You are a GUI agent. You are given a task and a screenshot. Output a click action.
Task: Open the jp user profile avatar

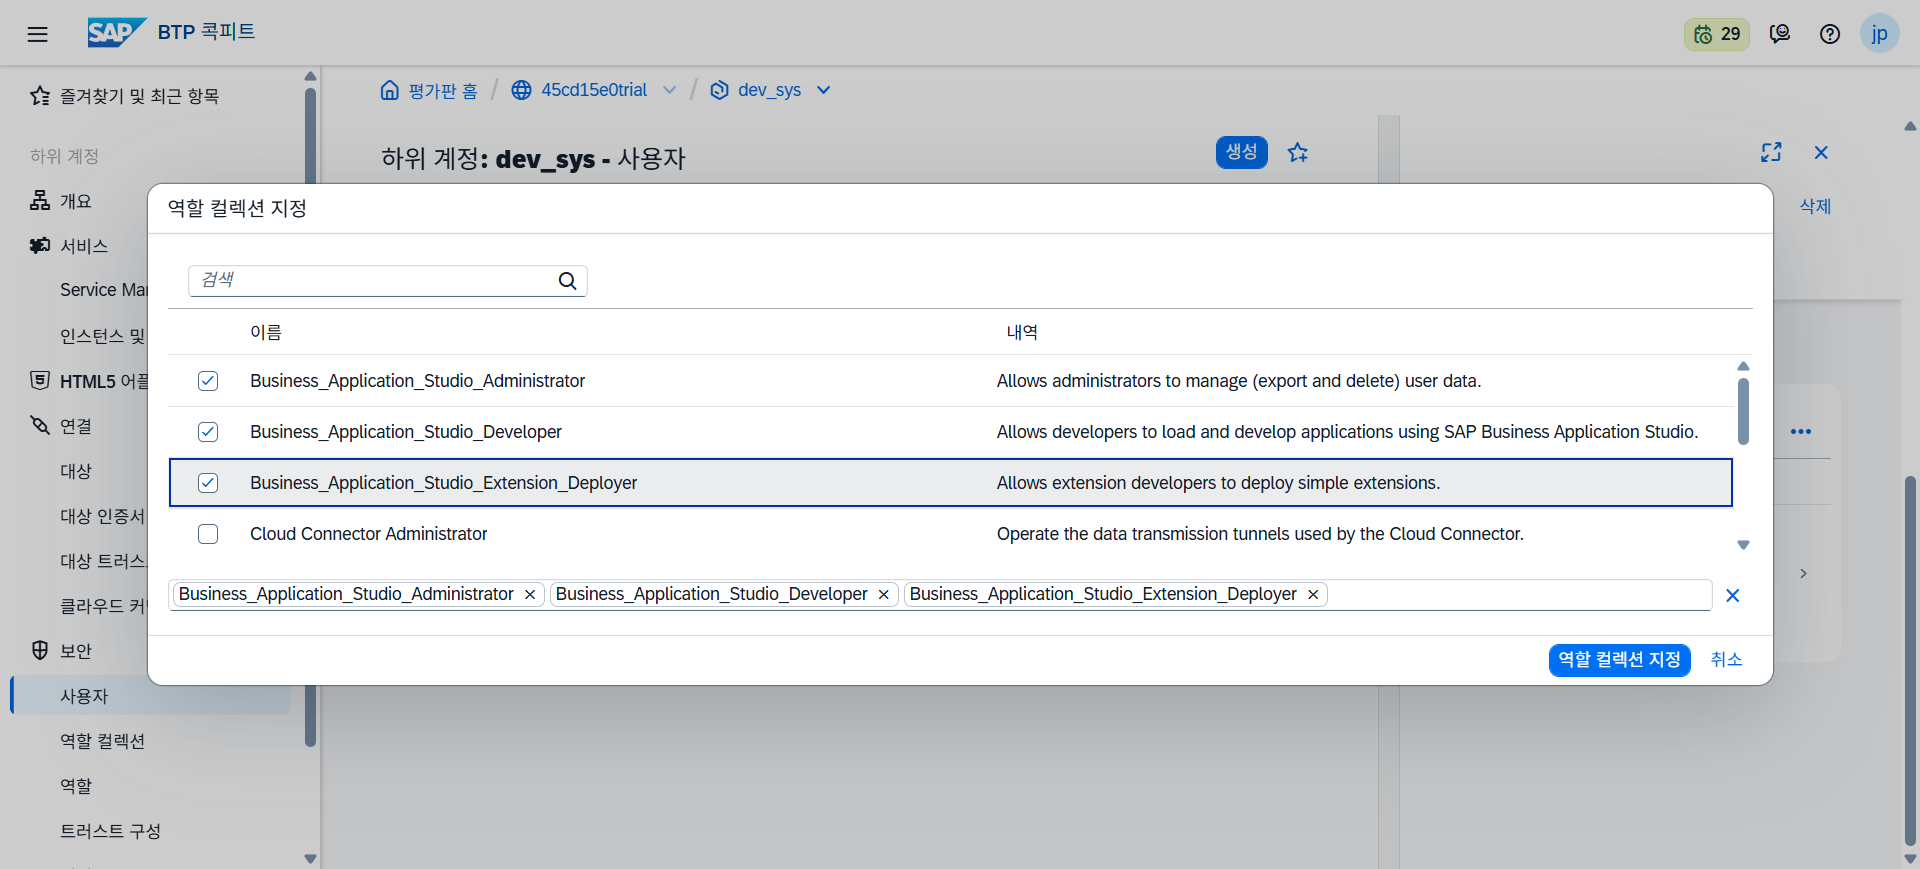1880,34
